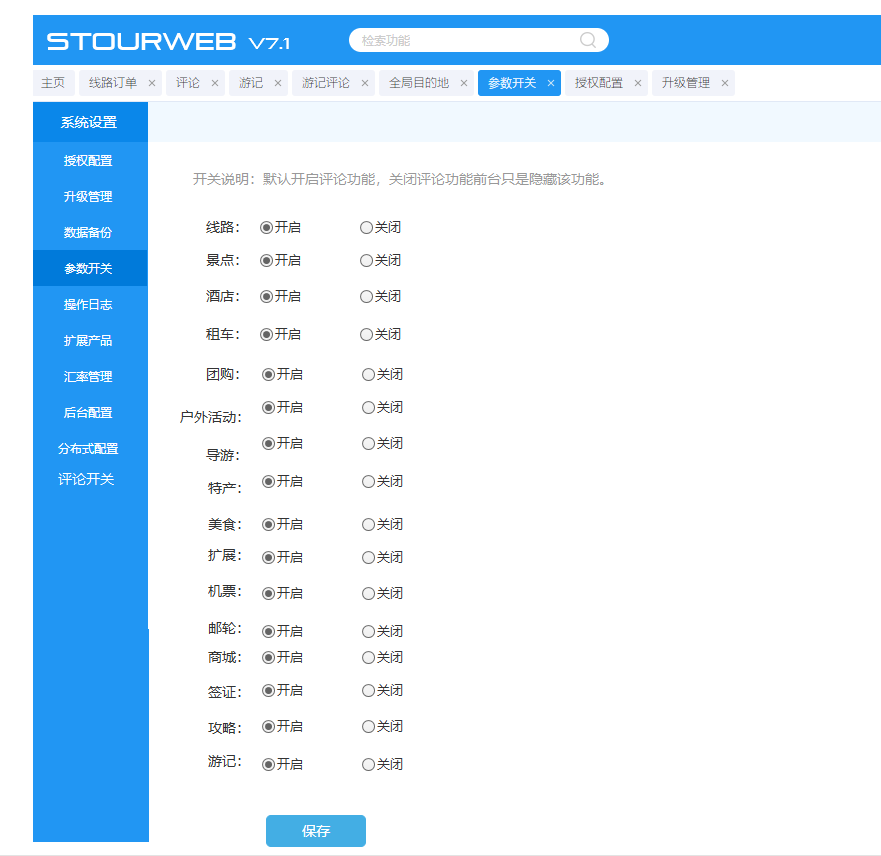The height and width of the screenshot is (856, 881).
Task: Close the 游记评论 tab
Action: pyautogui.click(x=365, y=83)
